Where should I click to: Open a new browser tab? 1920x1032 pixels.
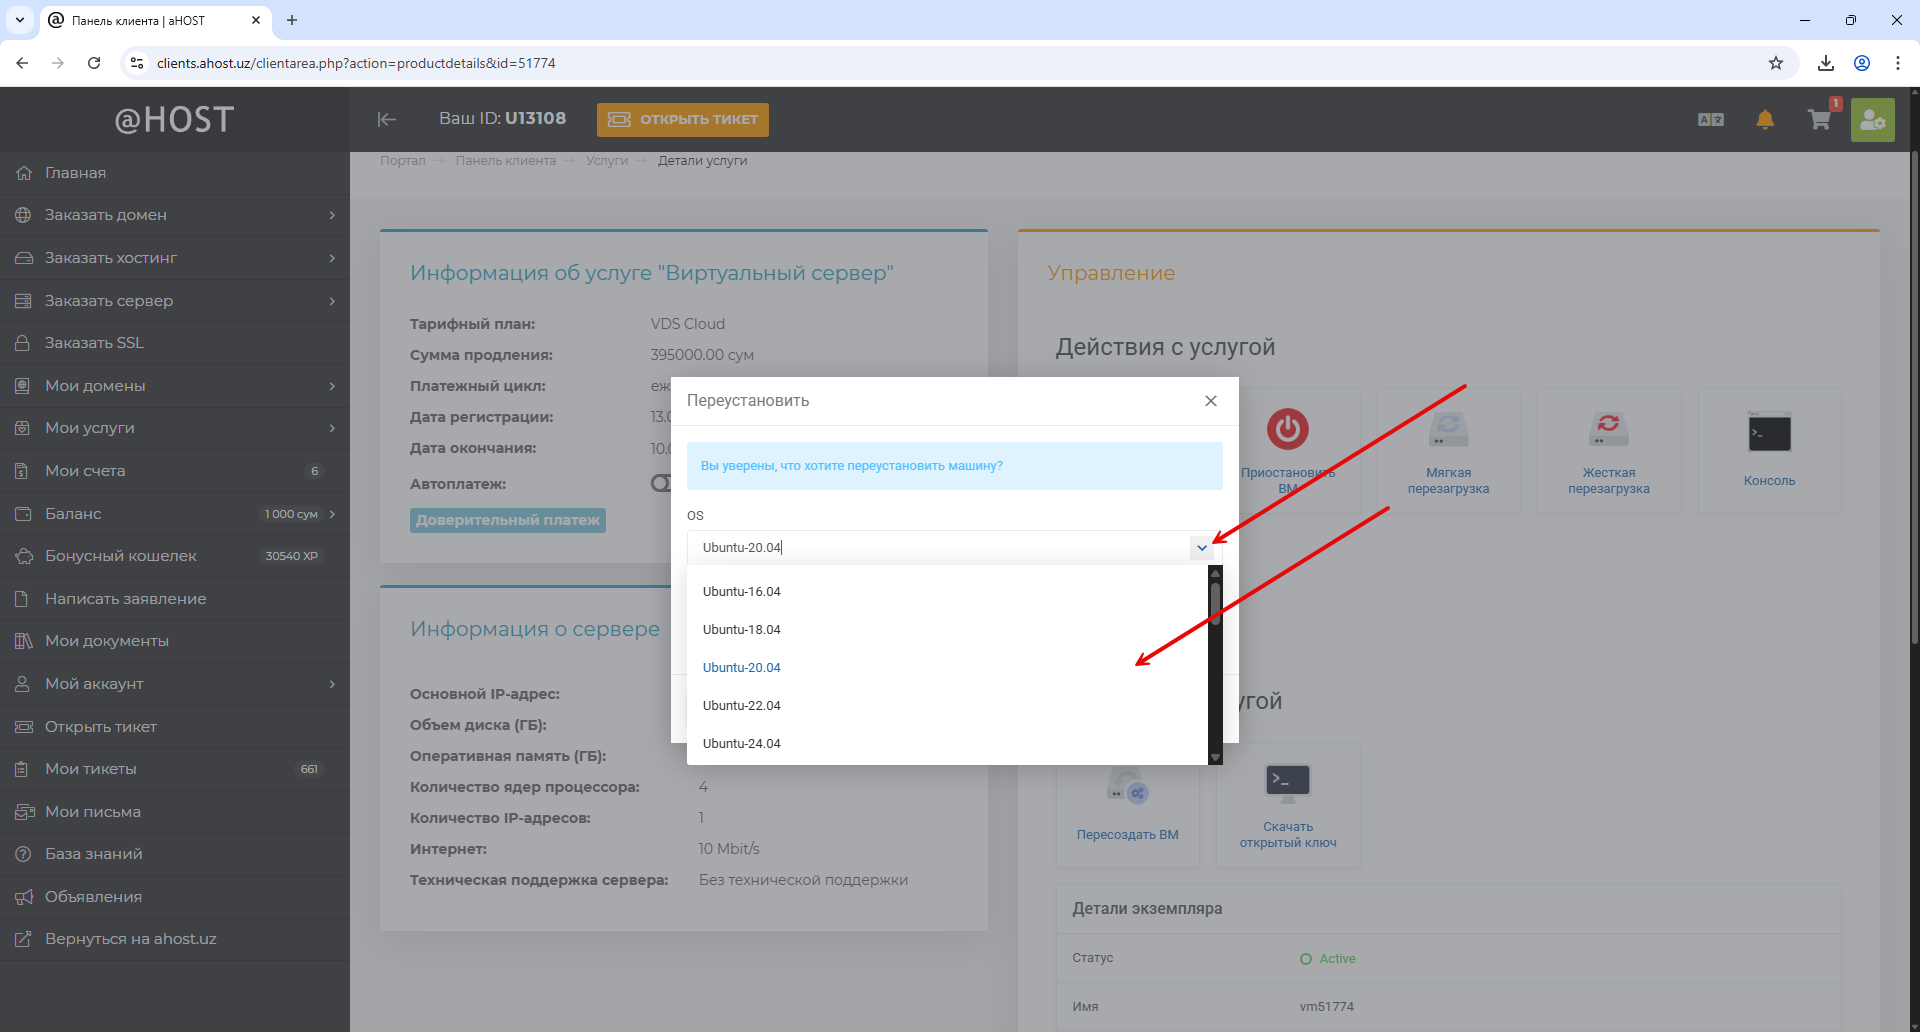(x=292, y=20)
